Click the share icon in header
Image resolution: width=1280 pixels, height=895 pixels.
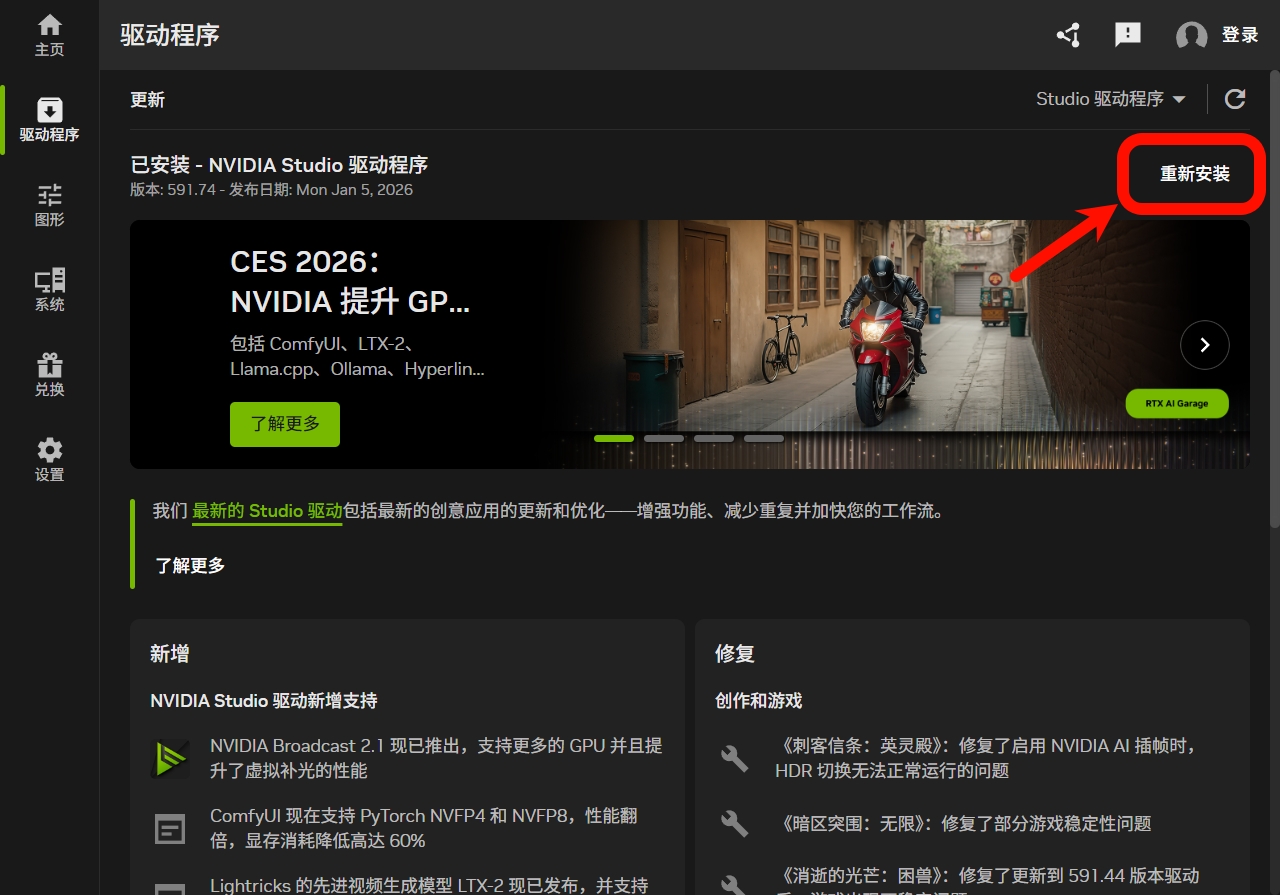click(1068, 35)
